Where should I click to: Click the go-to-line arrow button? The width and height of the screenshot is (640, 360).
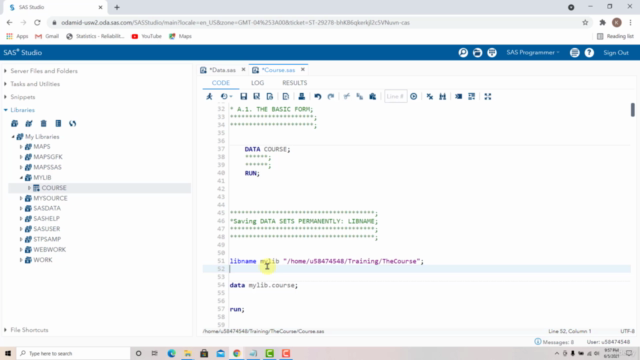tap(413, 96)
